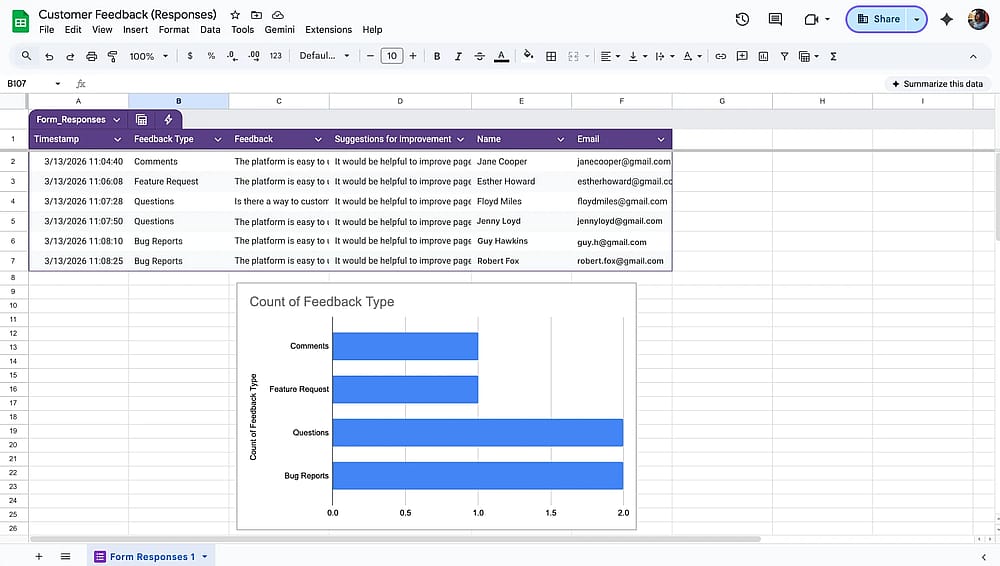The width and height of the screenshot is (1000, 566).
Task: Increase font size with plus
Action: 413,56
